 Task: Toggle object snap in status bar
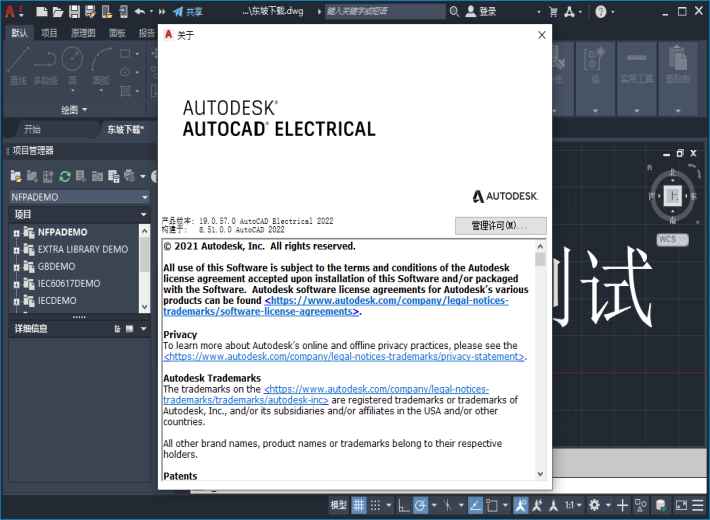(x=492, y=505)
